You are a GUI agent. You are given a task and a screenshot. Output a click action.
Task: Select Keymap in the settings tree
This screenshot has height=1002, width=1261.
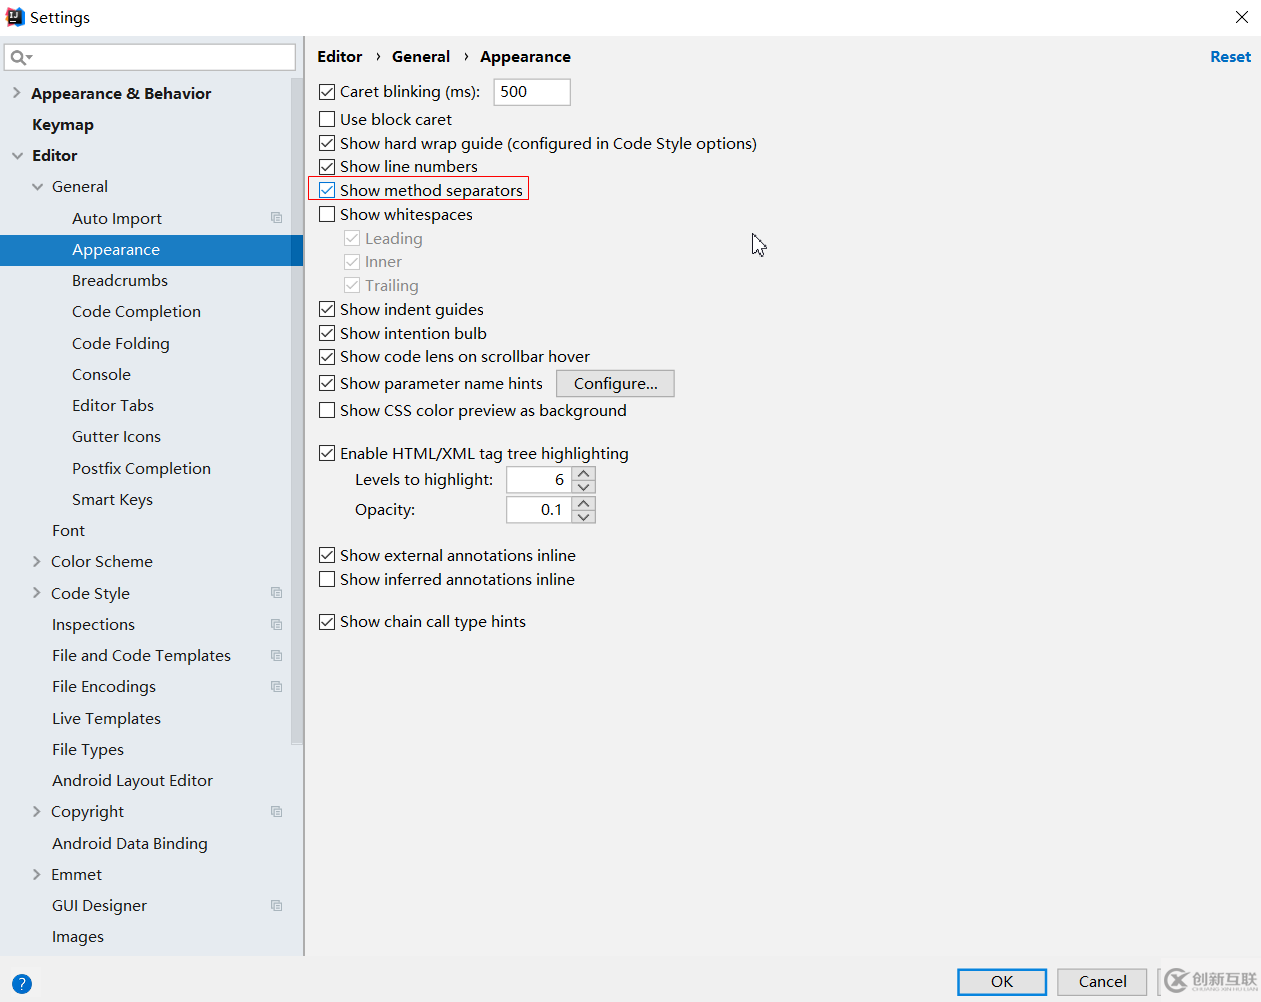[63, 125]
